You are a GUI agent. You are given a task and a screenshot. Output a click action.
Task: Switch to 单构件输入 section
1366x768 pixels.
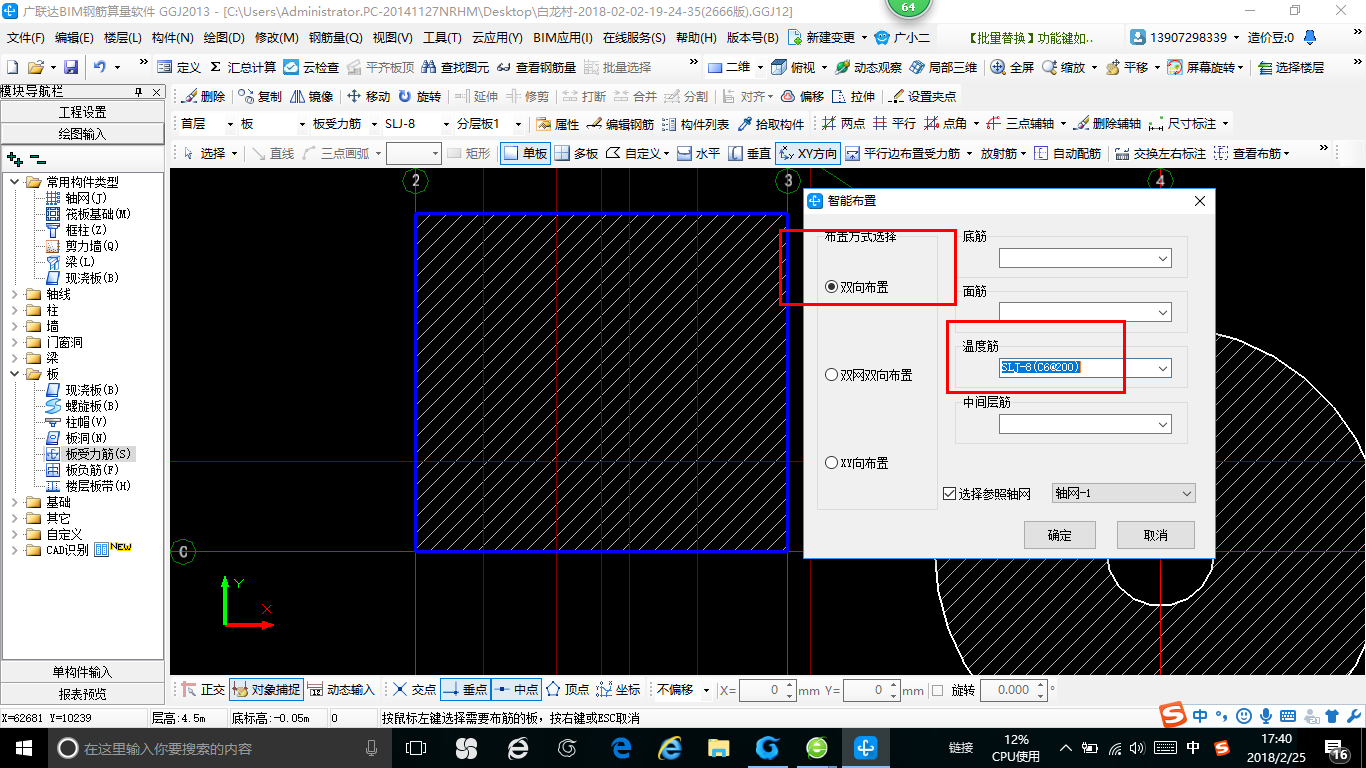pyautogui.click(x=82, y=672)
